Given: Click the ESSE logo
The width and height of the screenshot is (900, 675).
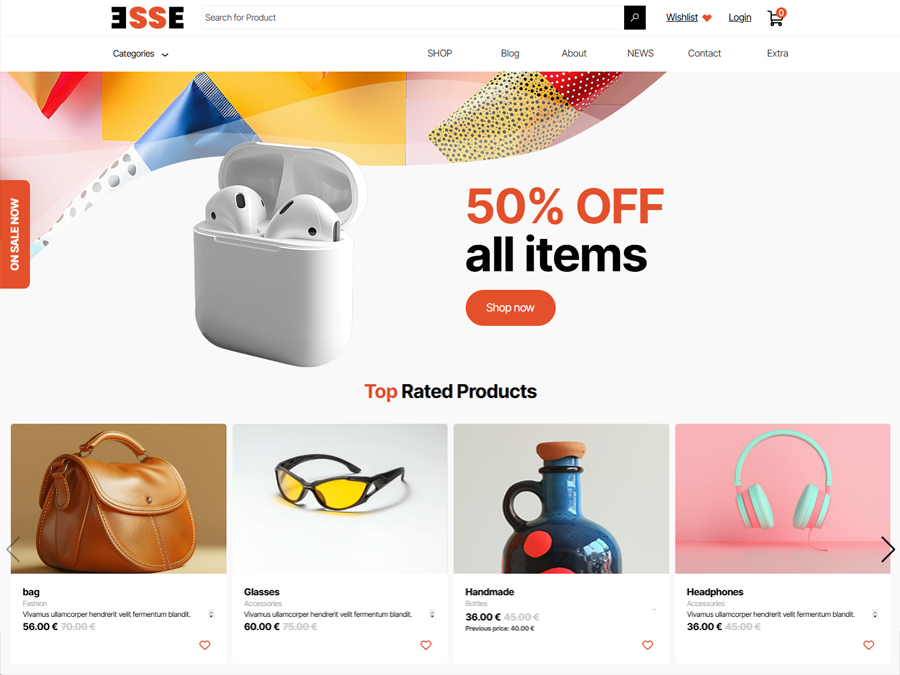Looking at the screenshot, I should pyautogui.click(x=148, y=18).
